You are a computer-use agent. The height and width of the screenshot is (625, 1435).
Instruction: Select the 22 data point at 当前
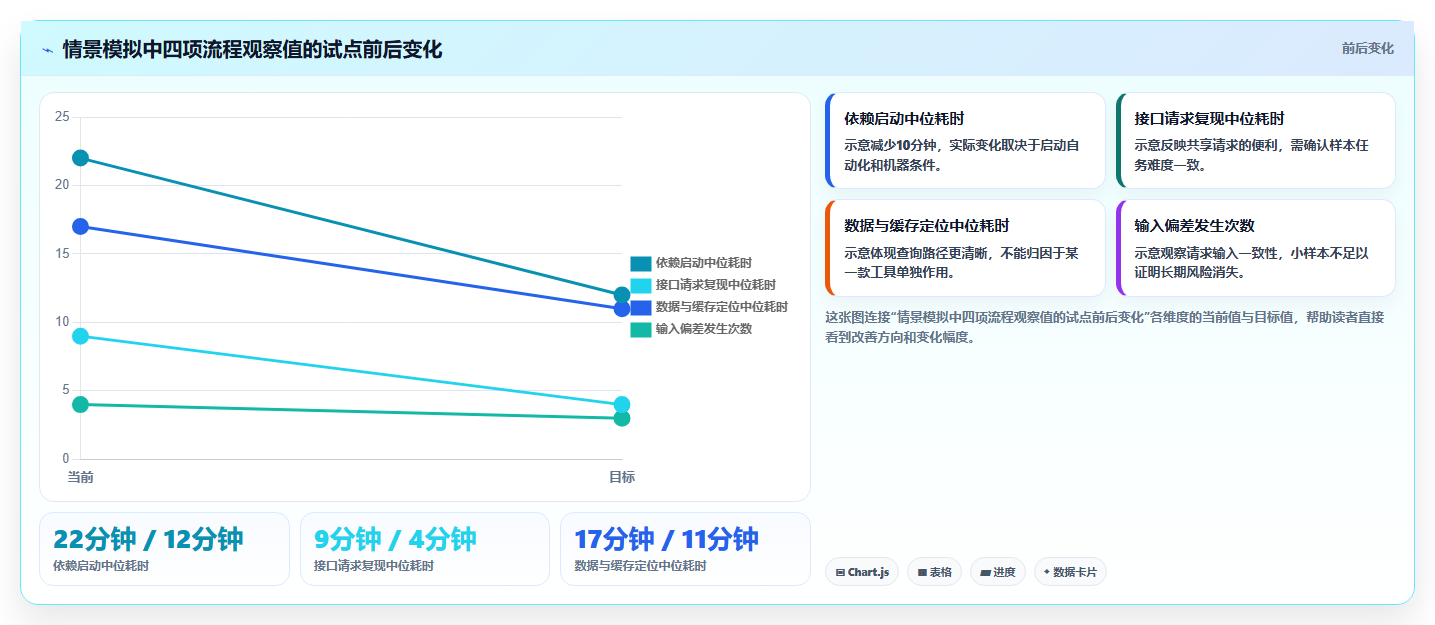[80, 158]
